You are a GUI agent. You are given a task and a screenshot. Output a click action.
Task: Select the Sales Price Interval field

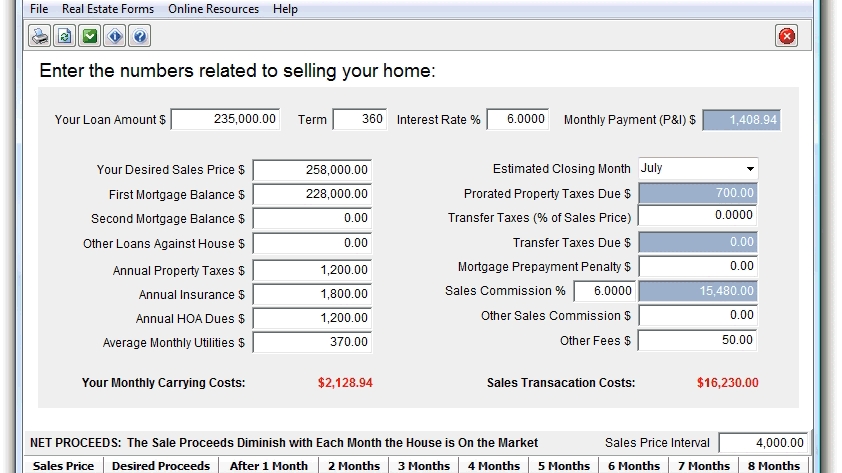[x=763, y=443]
